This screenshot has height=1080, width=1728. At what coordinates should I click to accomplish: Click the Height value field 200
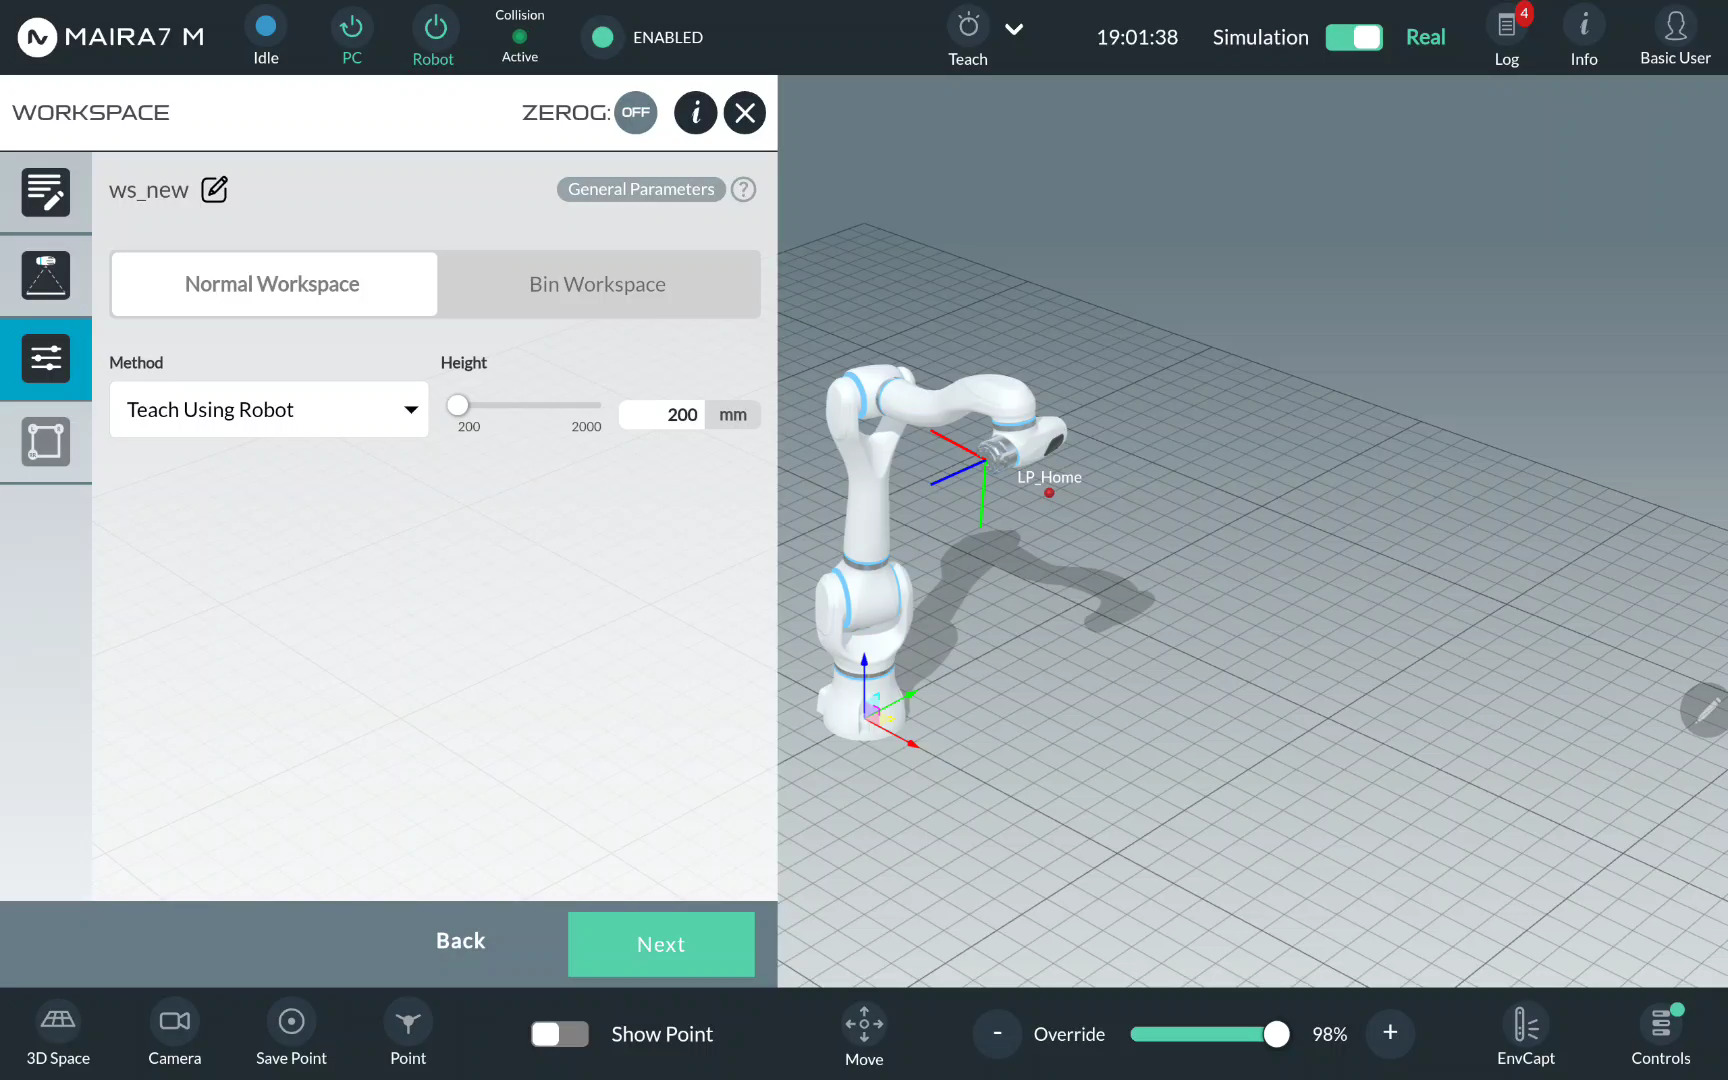(662, 414)
